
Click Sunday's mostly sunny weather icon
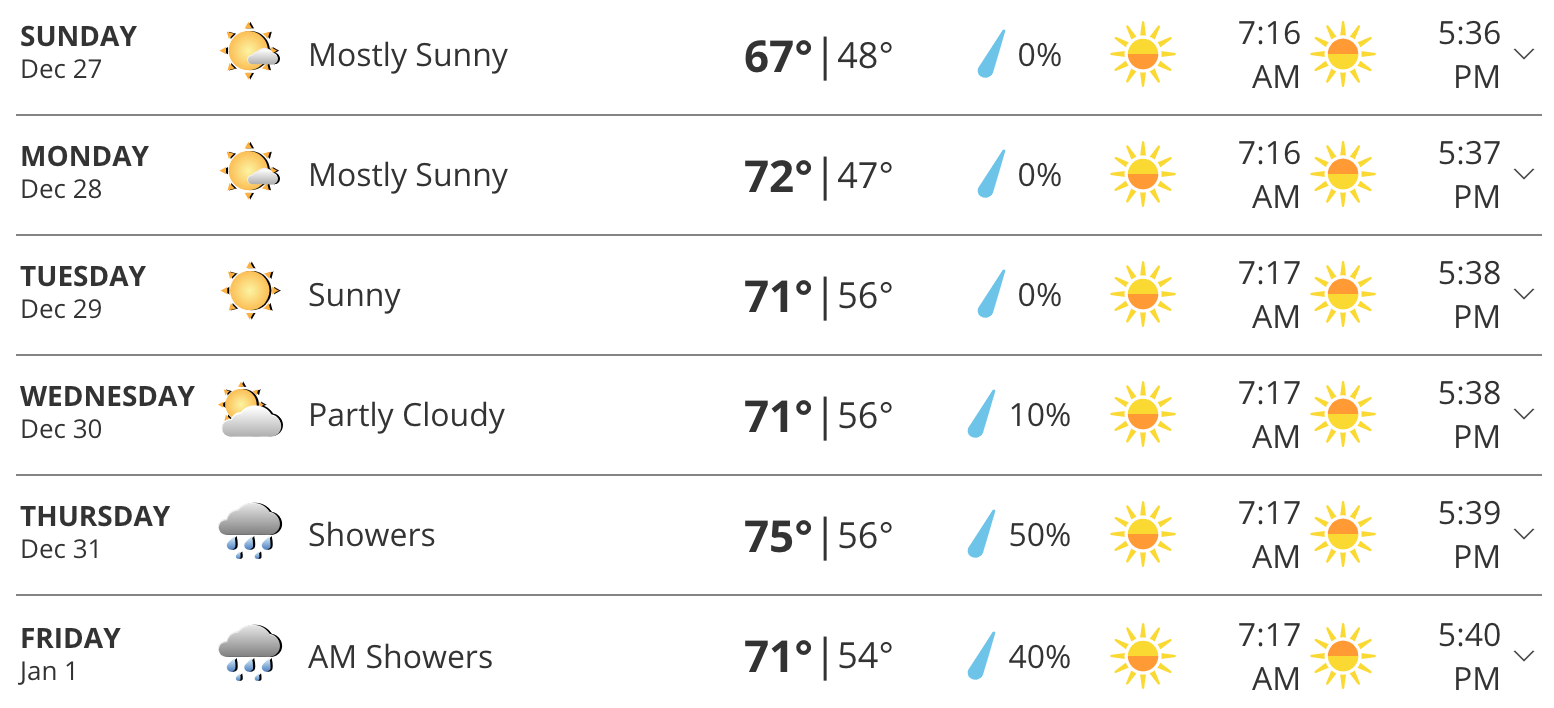pos(249,52)
